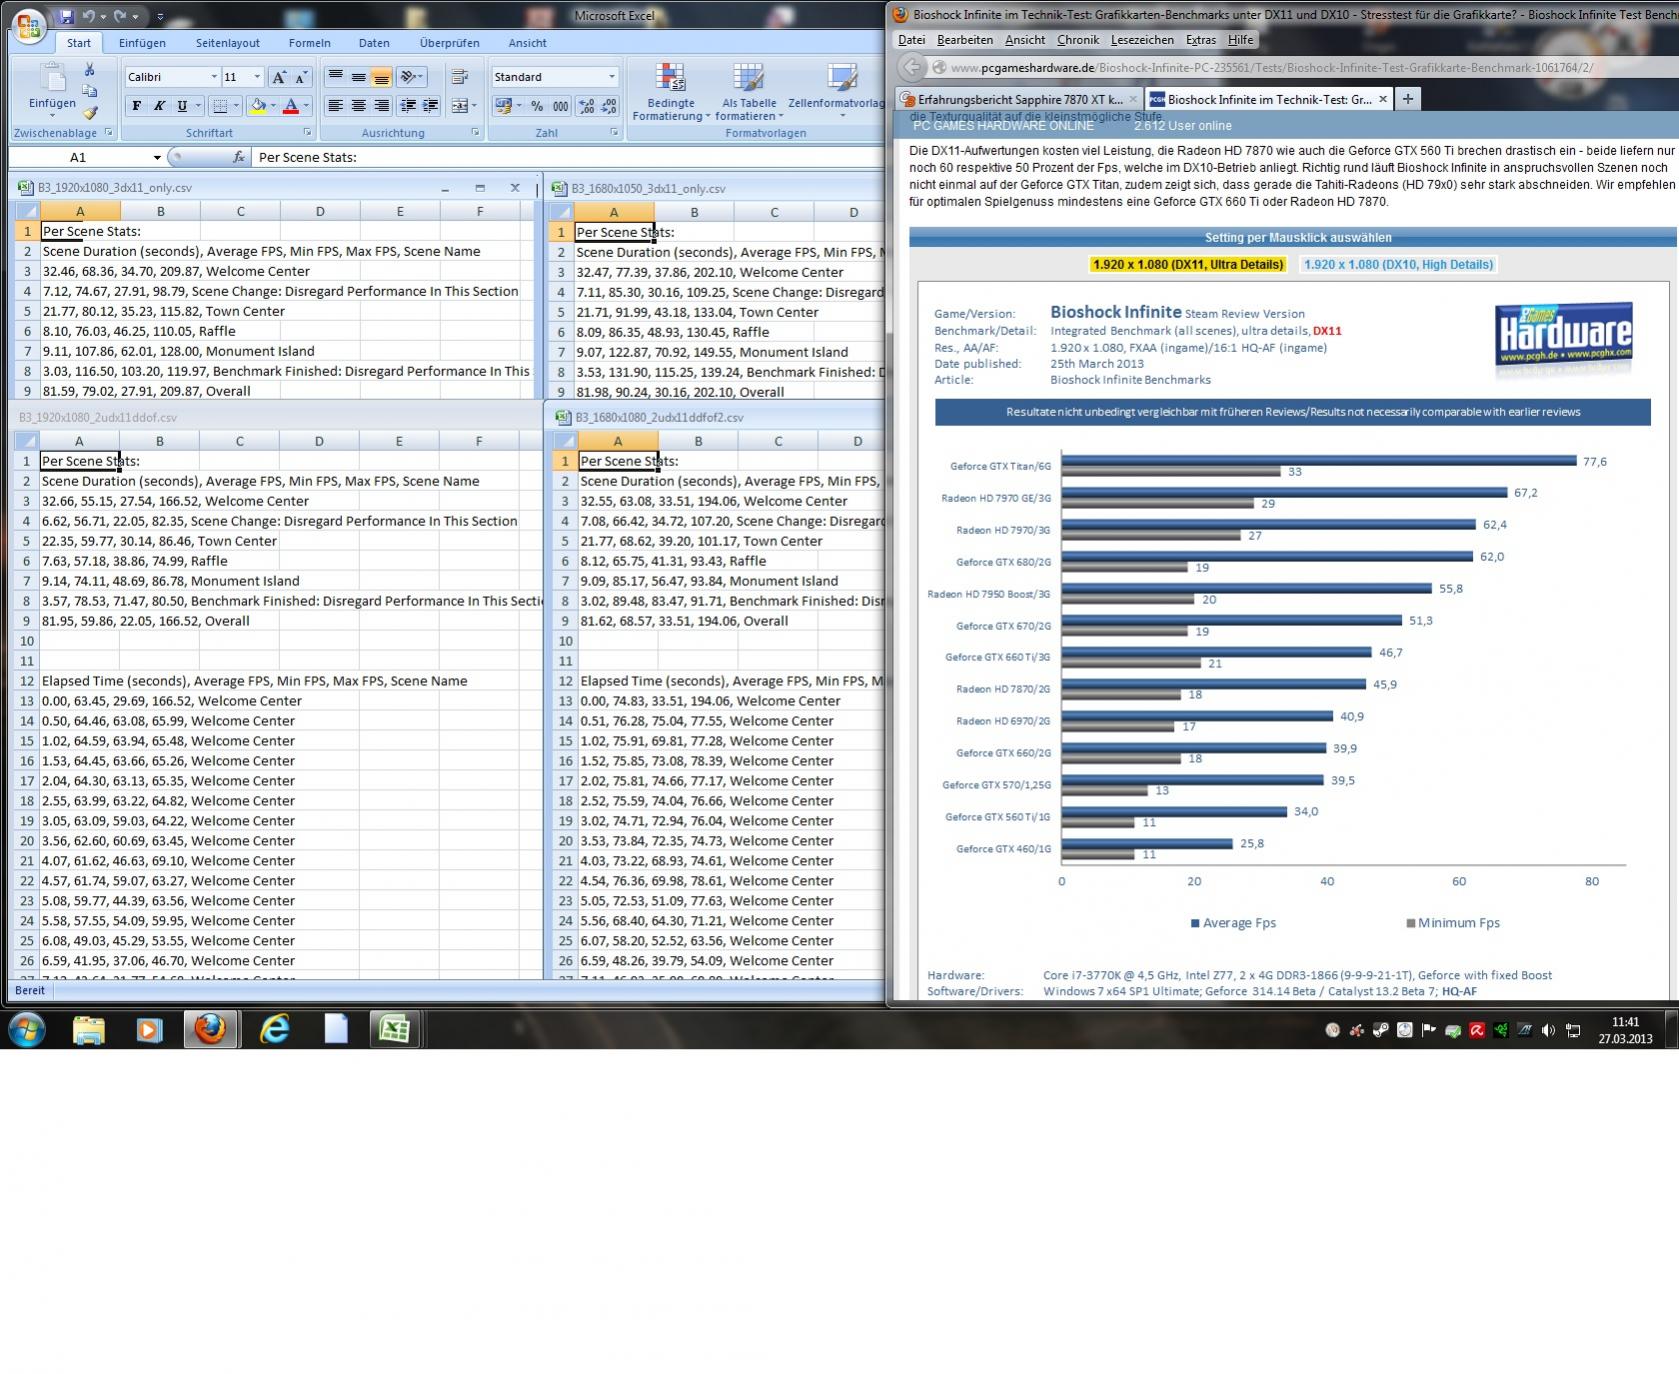Open the Name Box A1 dropdown arrow
Image resolution: width=1679 pixels, height=1374 pixels.
pyautogui.click(x=157, y=157)
